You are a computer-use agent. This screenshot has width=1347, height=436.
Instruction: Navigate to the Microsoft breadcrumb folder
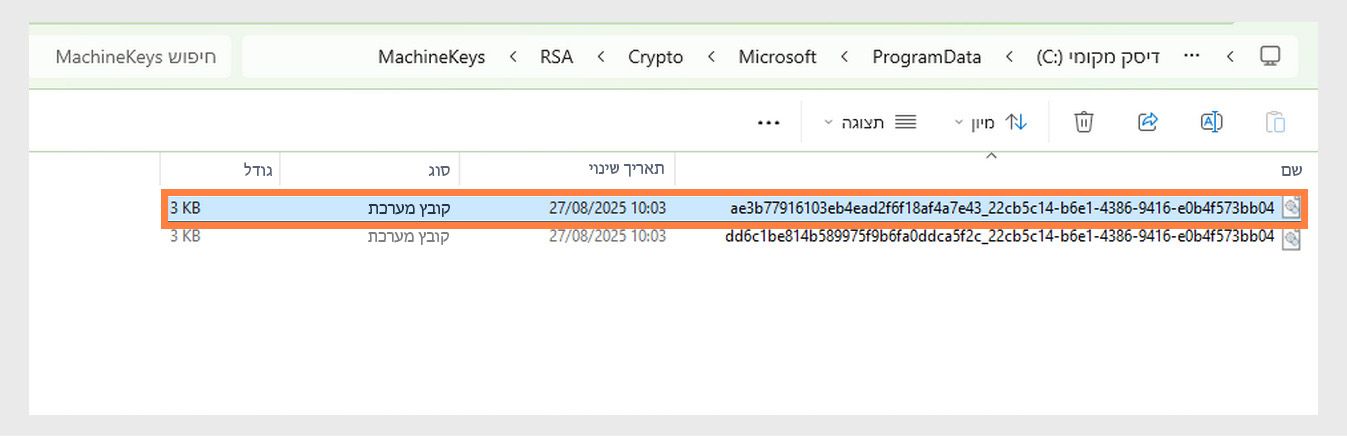click(x=777, y=57)
